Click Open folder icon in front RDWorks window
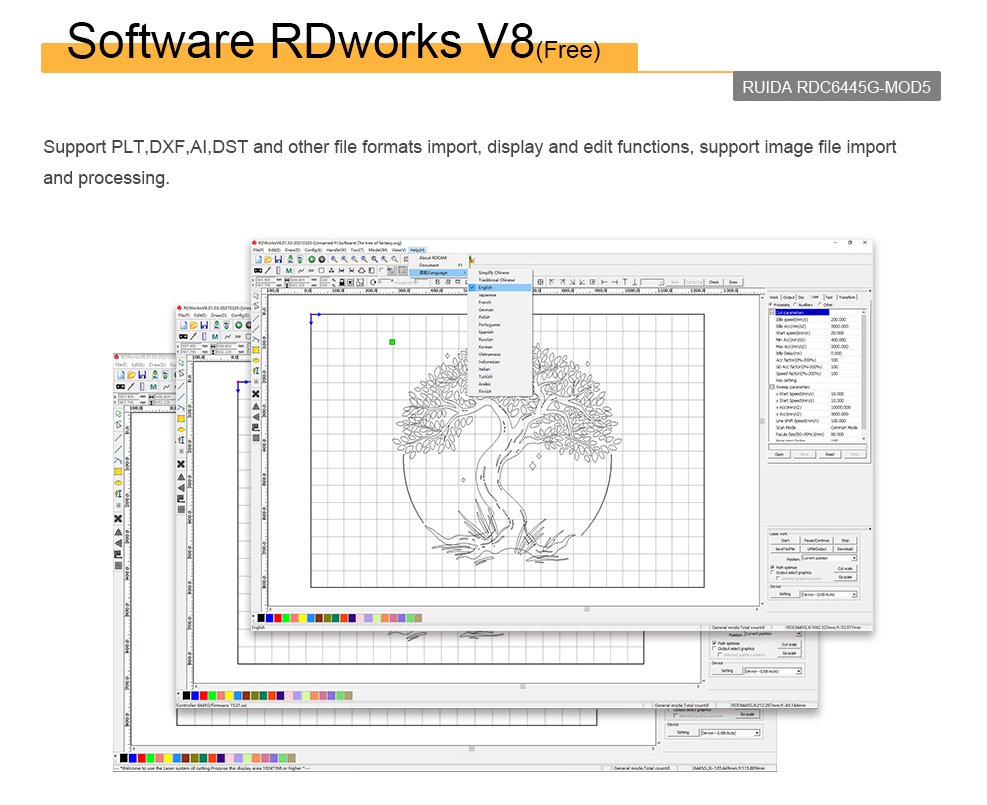 click(268, 259)
